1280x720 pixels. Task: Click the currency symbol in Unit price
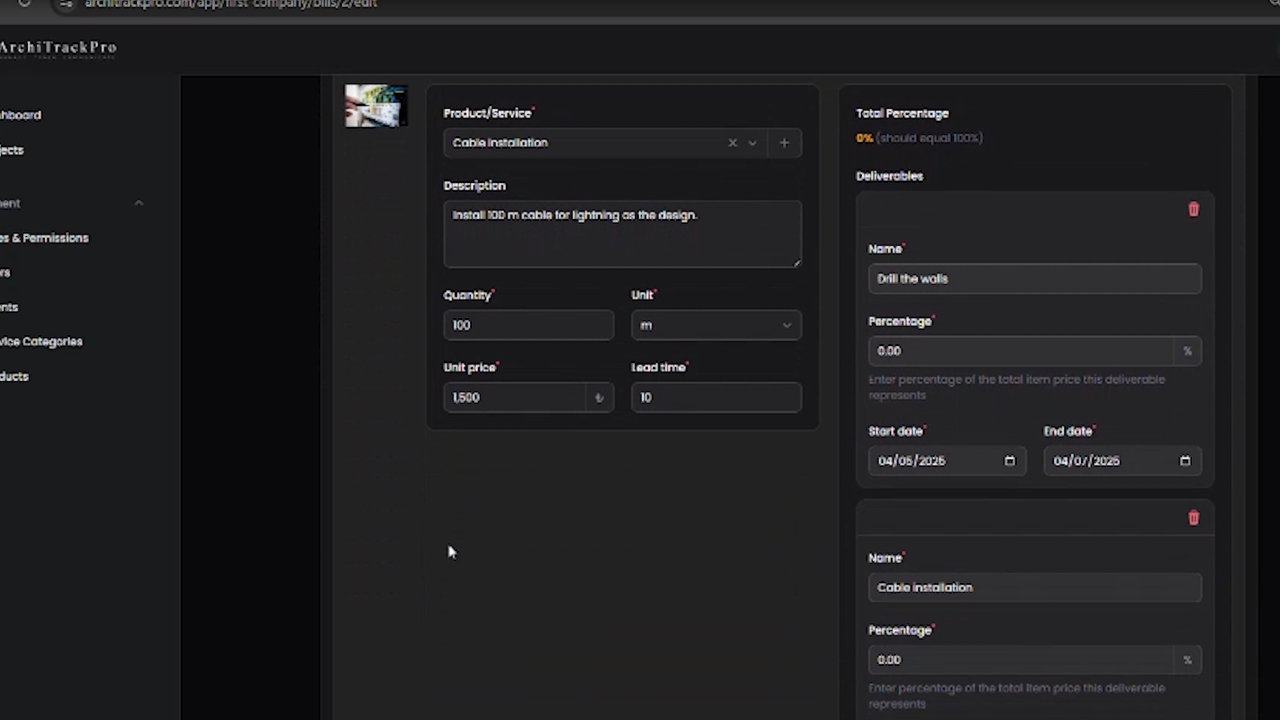pos(599,398)
